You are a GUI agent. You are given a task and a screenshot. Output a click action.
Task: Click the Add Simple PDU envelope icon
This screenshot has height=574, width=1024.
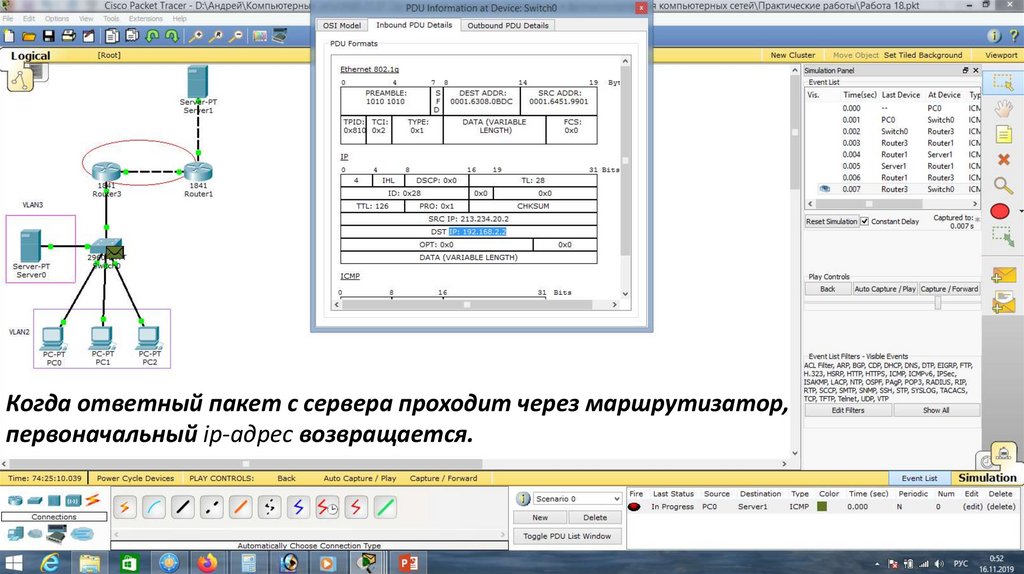click(1000, 275)
